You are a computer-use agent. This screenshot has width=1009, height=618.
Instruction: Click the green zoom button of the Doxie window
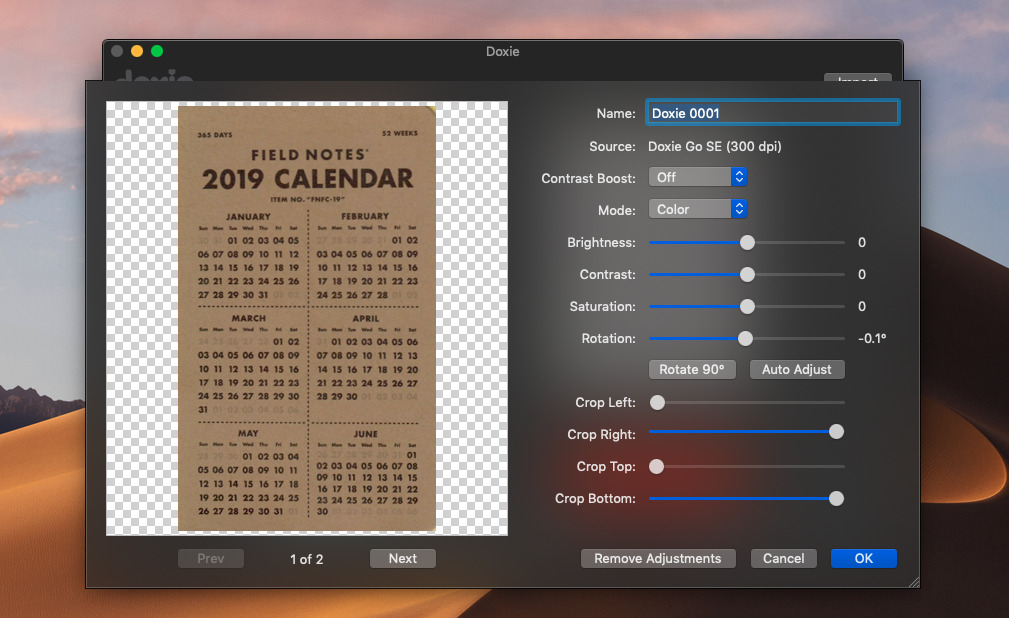[157, 51]
